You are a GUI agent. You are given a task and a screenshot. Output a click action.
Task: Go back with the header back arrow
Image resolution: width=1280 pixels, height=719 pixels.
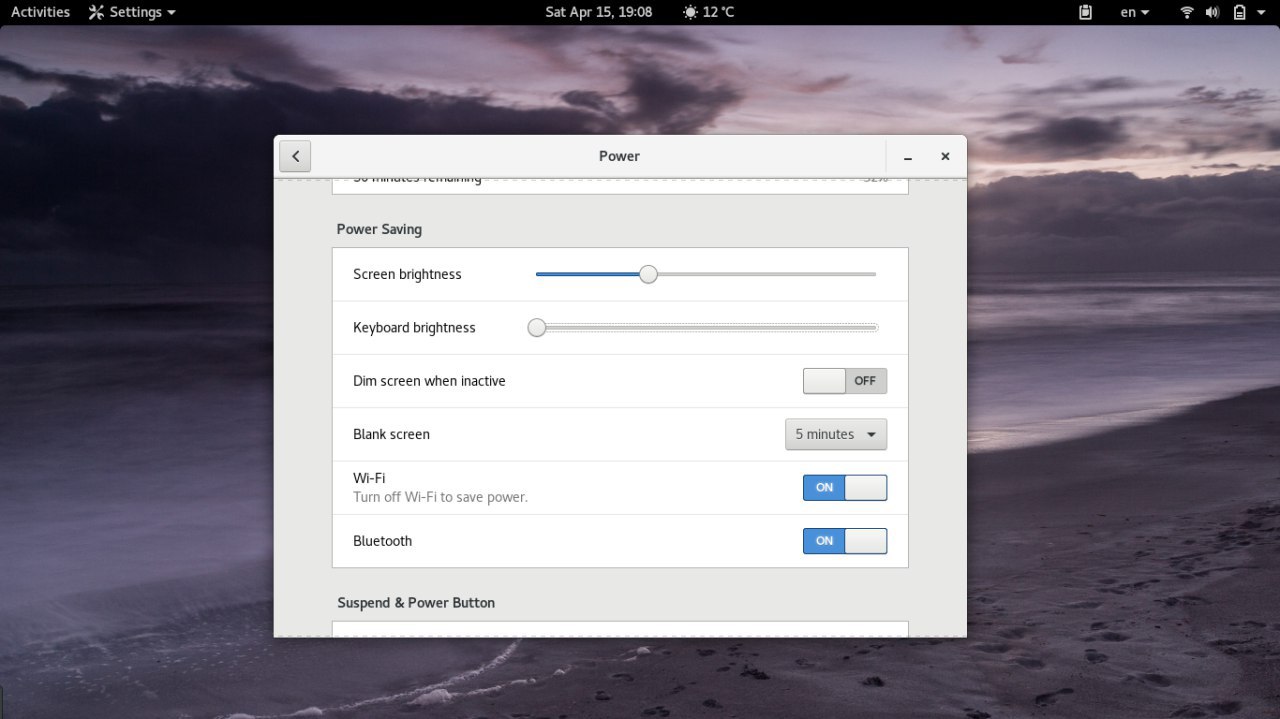pyautogui.click(x=295, y=156)
